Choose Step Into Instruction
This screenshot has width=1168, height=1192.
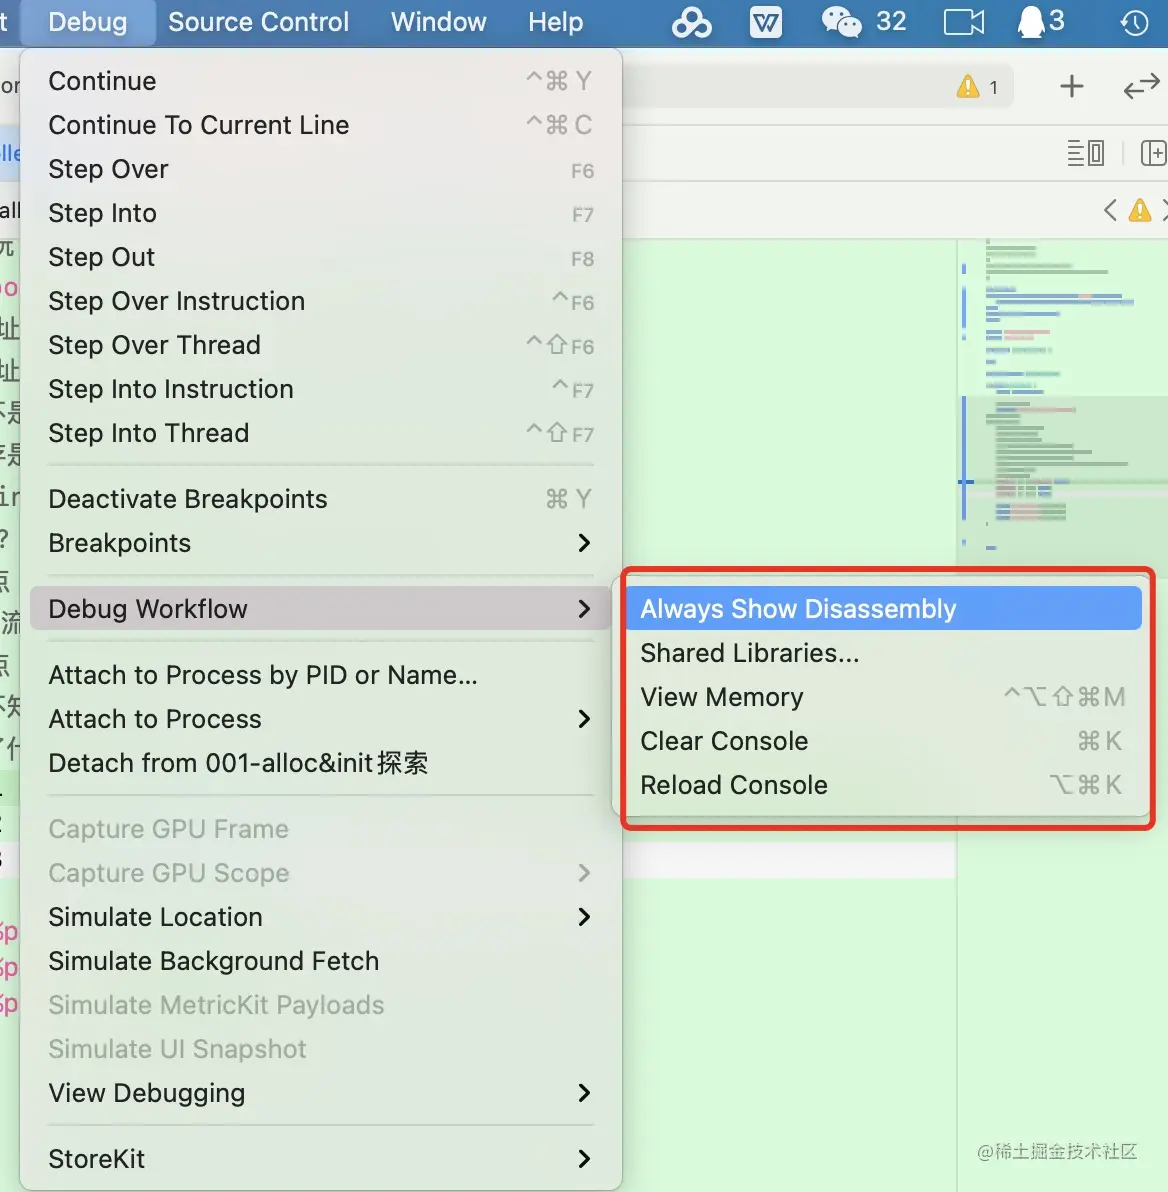(x=320, y=389)
